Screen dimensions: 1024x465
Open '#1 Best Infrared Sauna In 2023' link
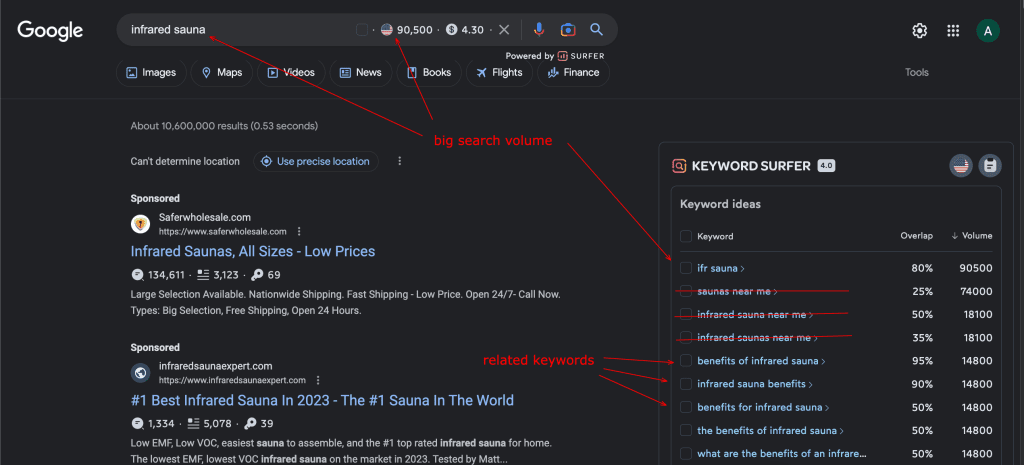[322, 400]
